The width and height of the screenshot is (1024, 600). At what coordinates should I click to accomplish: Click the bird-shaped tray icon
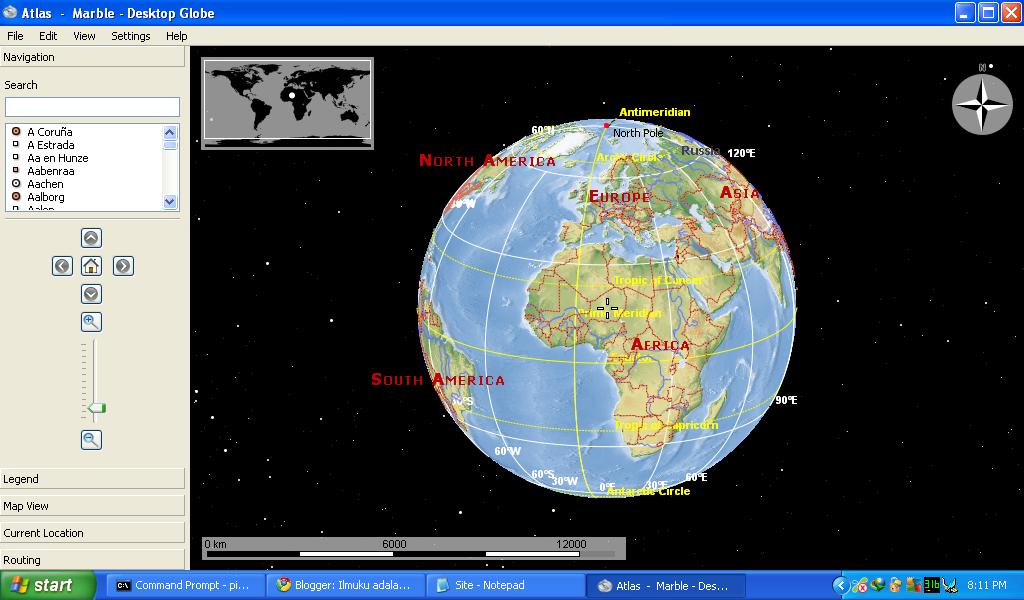click(950, 586)
